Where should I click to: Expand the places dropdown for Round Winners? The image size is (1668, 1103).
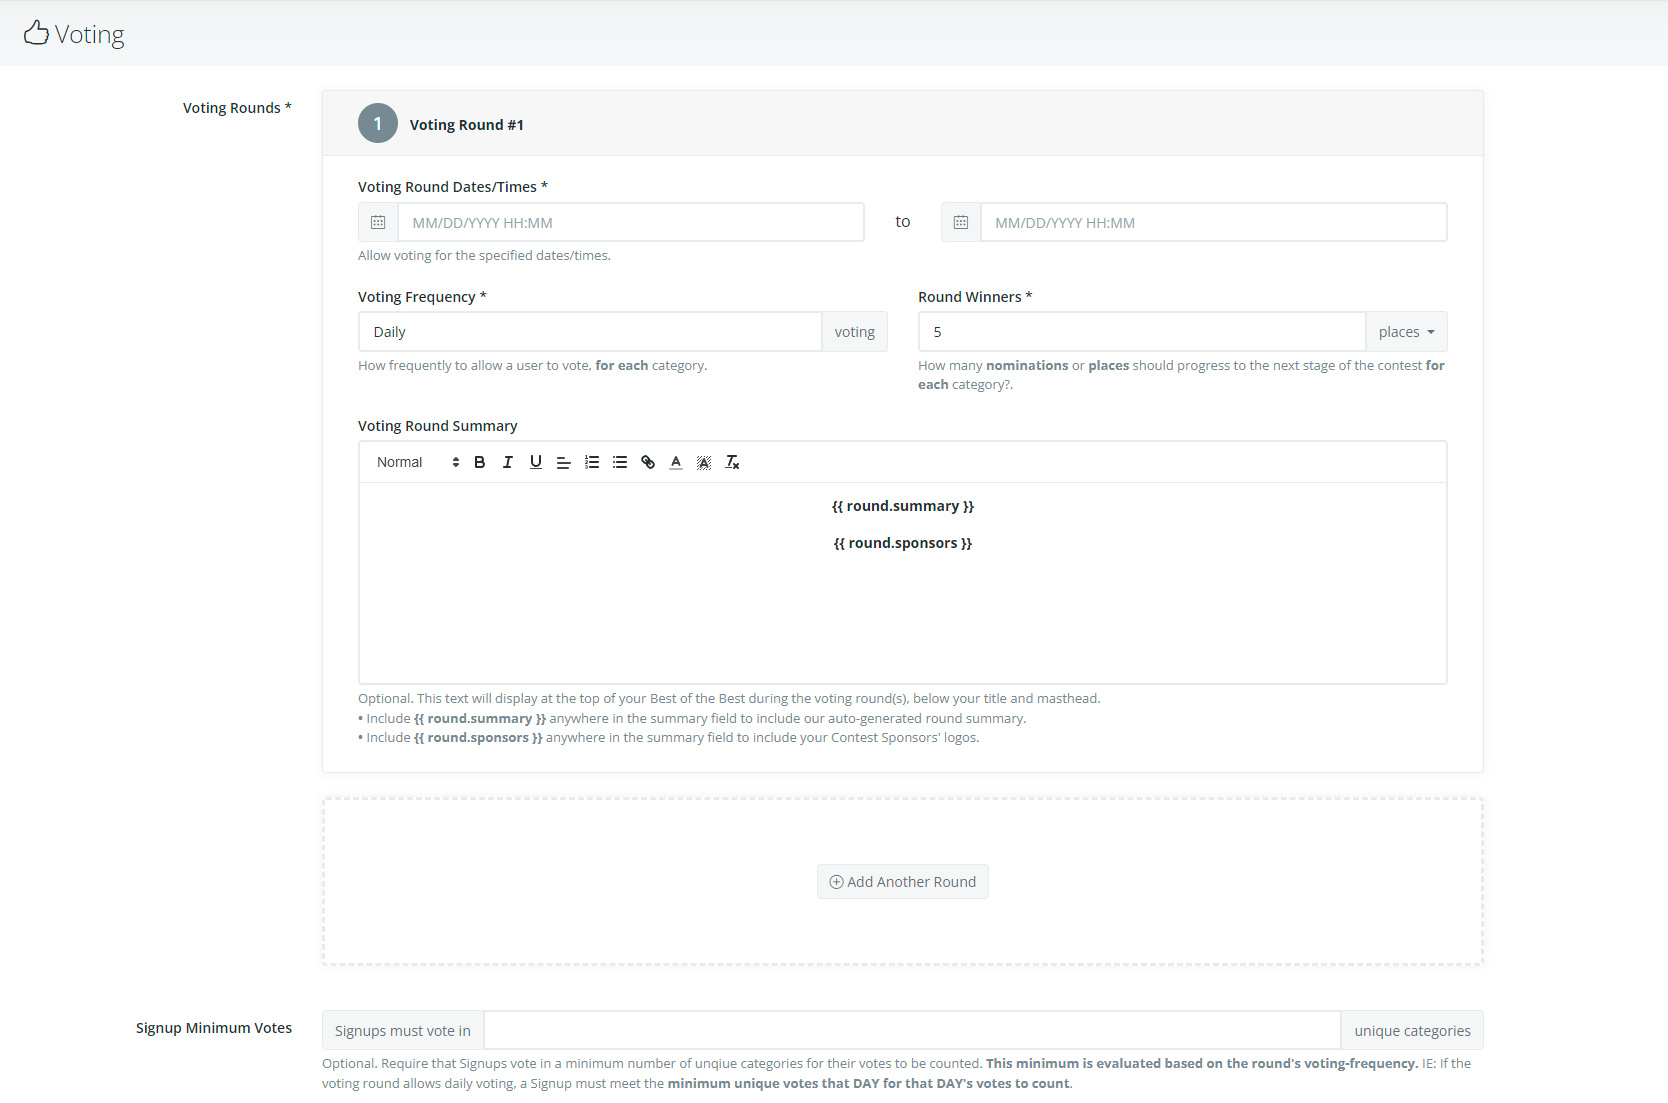1406,332
